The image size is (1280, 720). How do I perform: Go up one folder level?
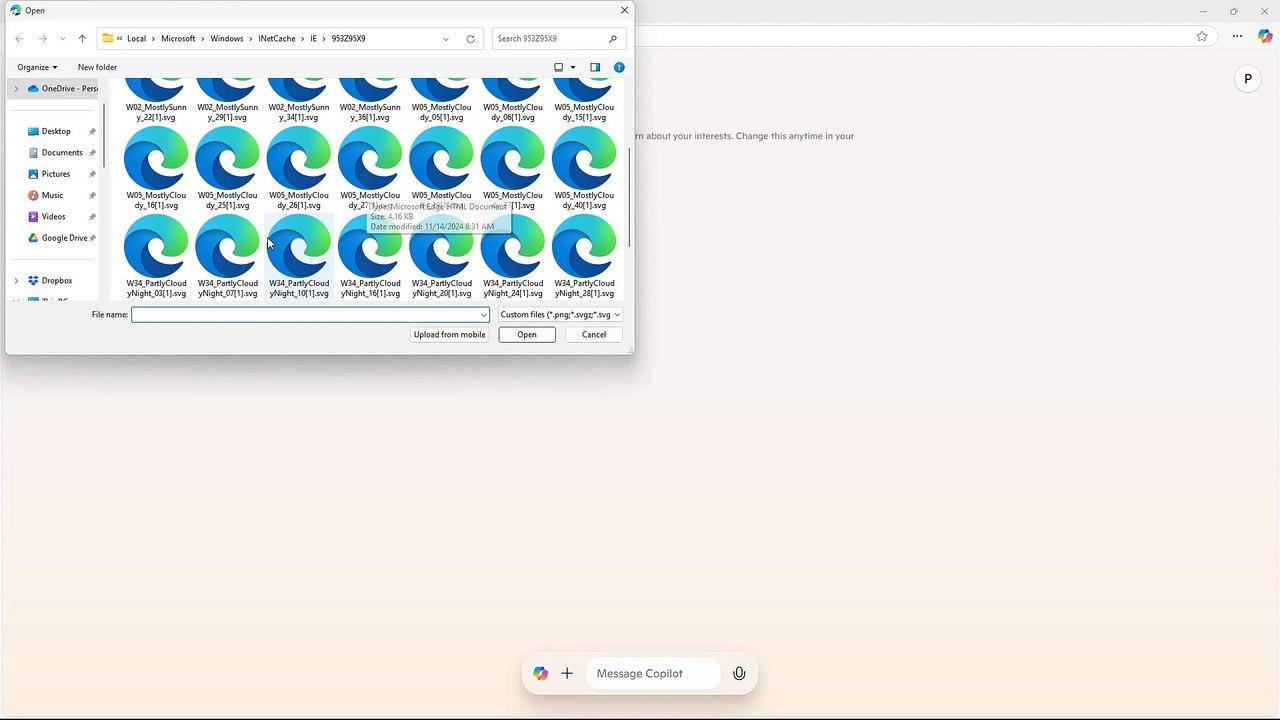(82, 39)
